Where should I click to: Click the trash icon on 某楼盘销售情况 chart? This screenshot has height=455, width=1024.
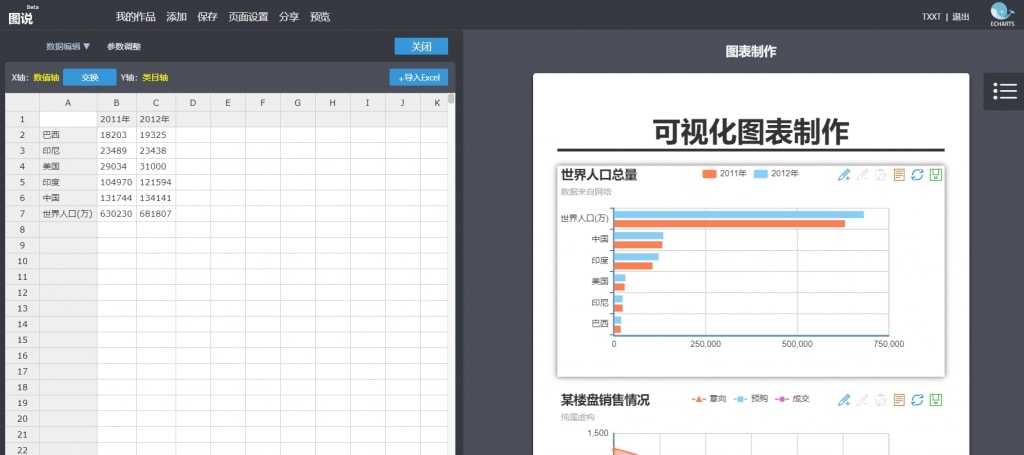coord(881,400)
